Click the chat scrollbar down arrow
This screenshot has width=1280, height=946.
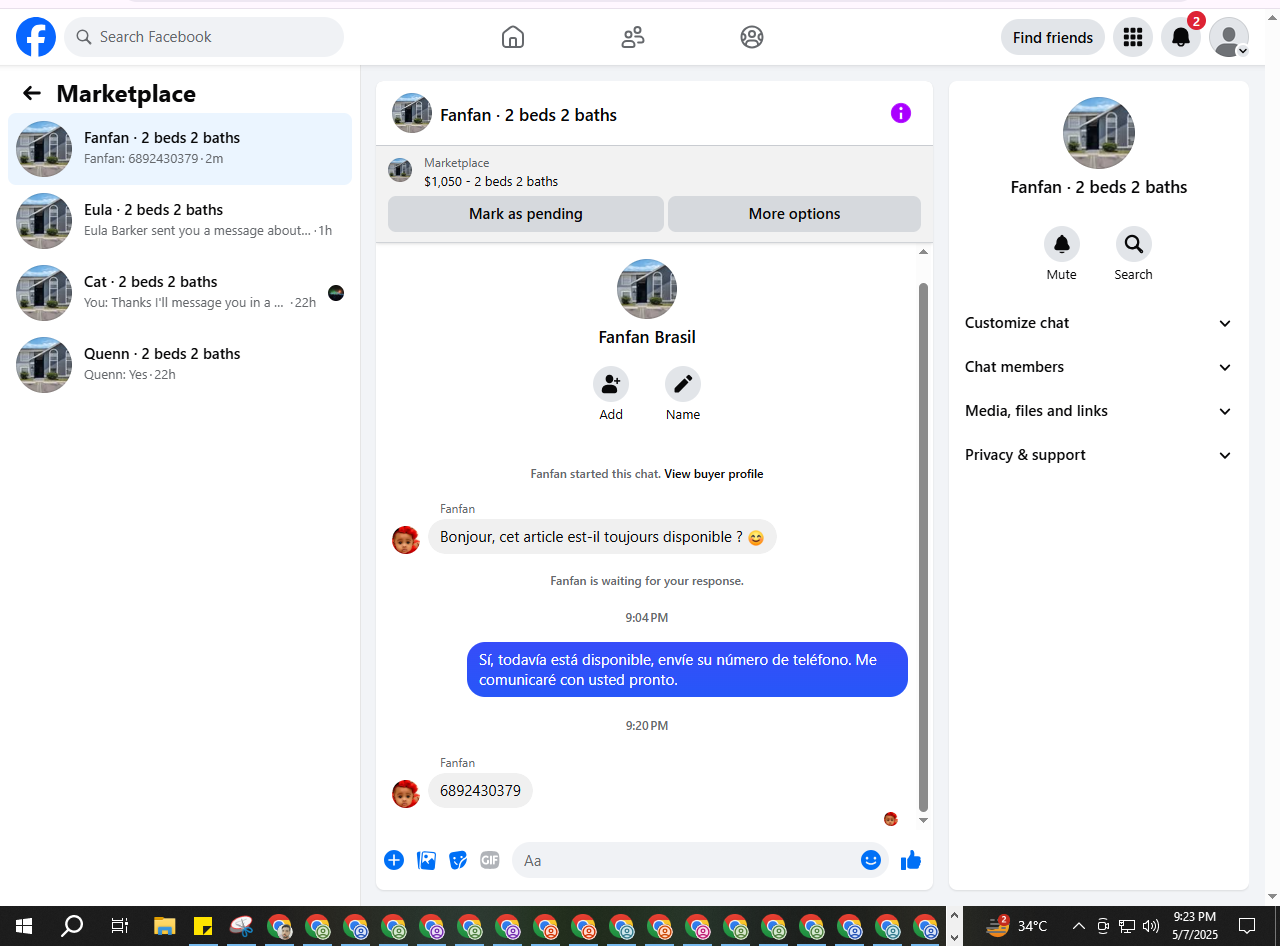924,820
